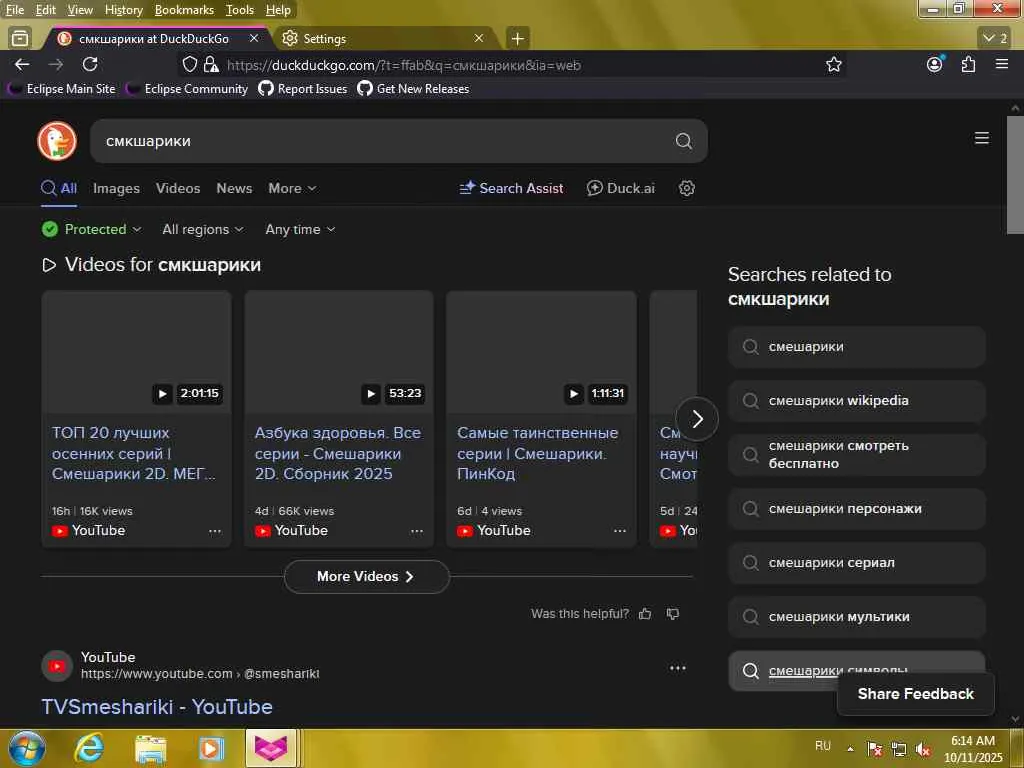1024x768 pixels.
Task: Show next videos with carousel arrow
Action: [697, 419]
